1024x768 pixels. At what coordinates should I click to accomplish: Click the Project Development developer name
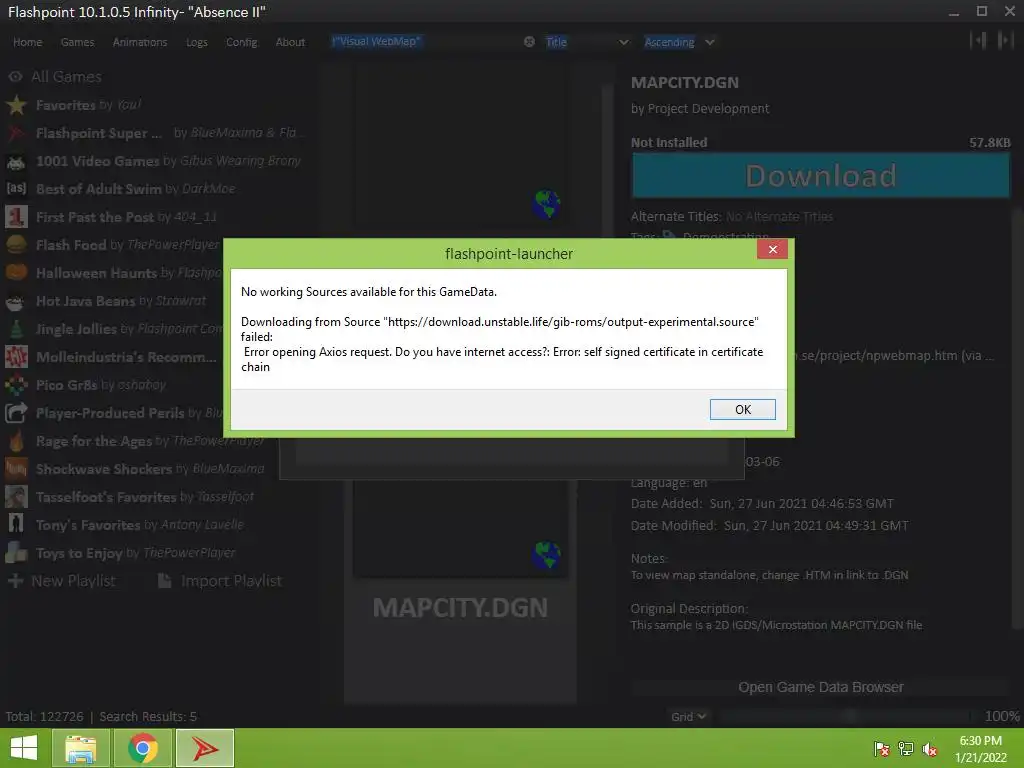[708, 108]
